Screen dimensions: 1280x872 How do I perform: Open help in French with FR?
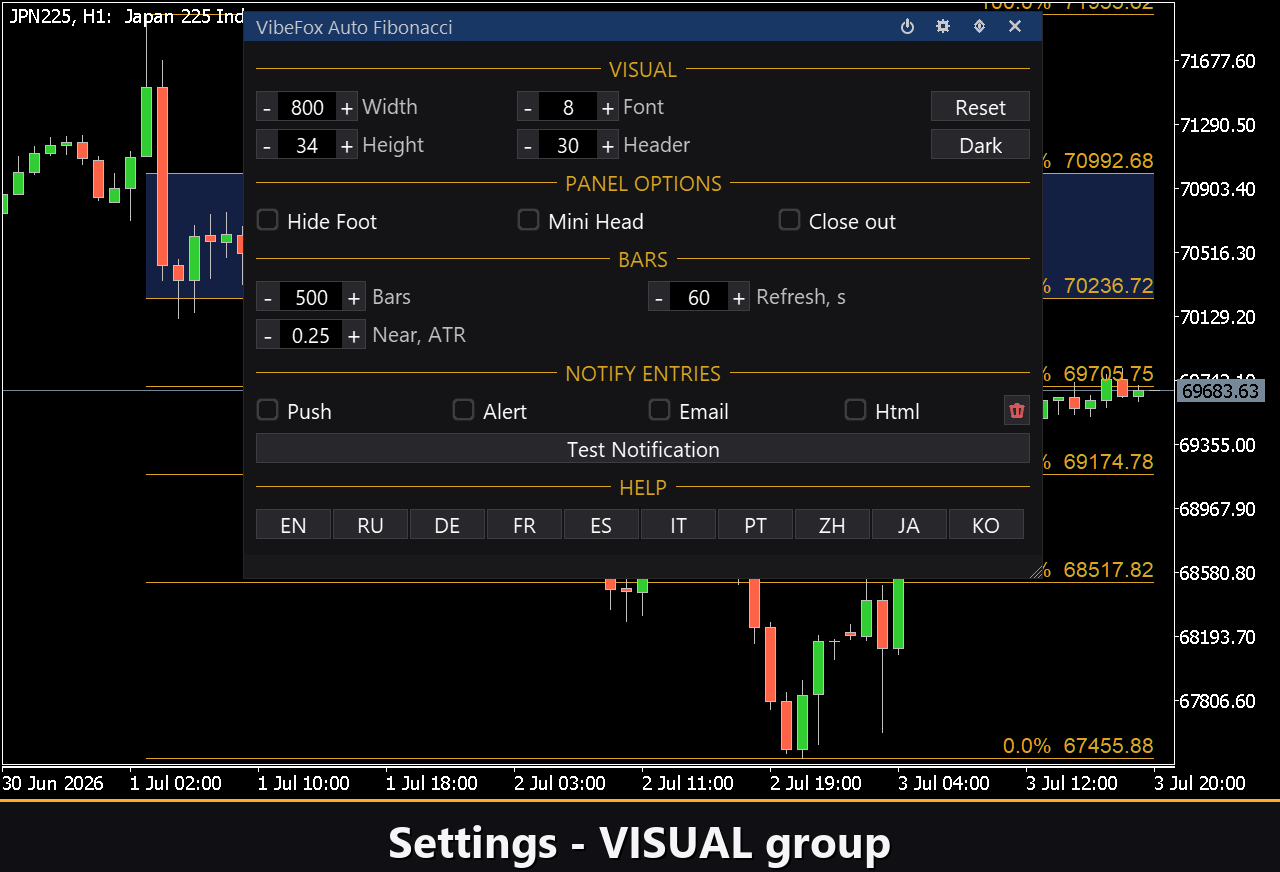pos(524,525)
